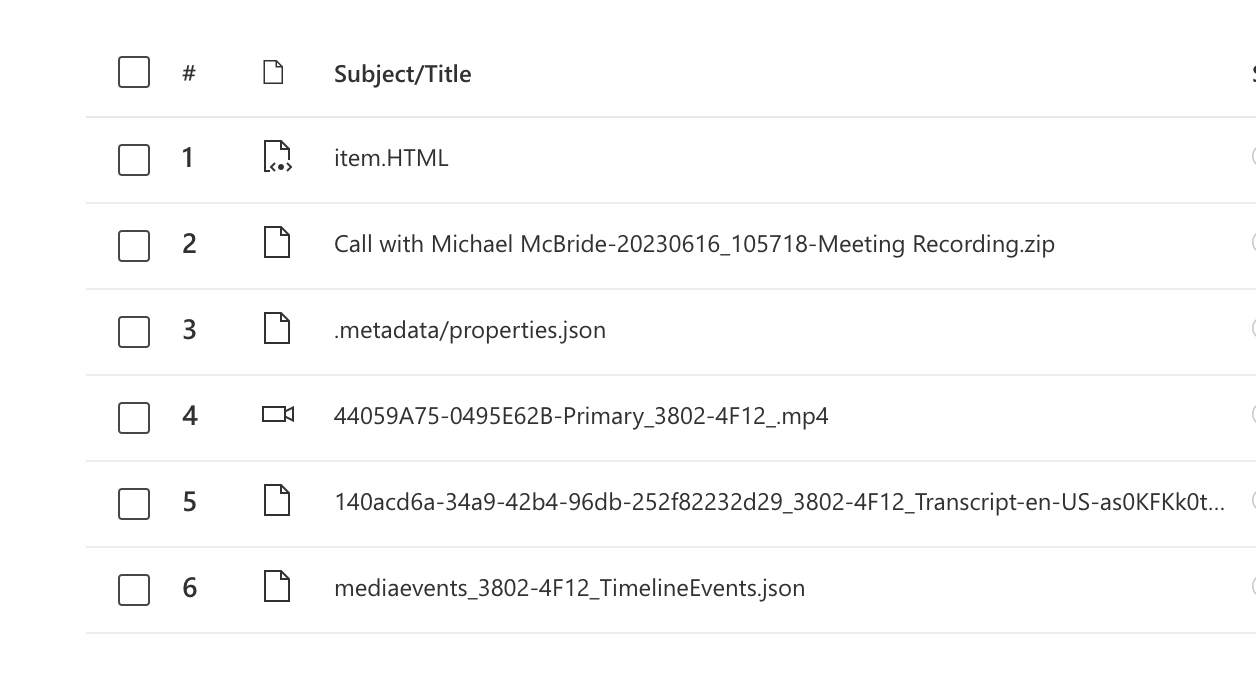
Task: Open Call with Michael McBride Meeting Recording.zip
Action: 694,244
